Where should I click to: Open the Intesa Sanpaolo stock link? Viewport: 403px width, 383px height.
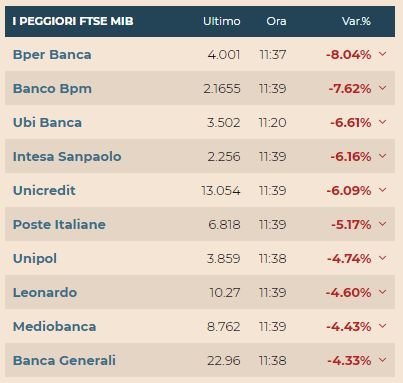[67, 157]
